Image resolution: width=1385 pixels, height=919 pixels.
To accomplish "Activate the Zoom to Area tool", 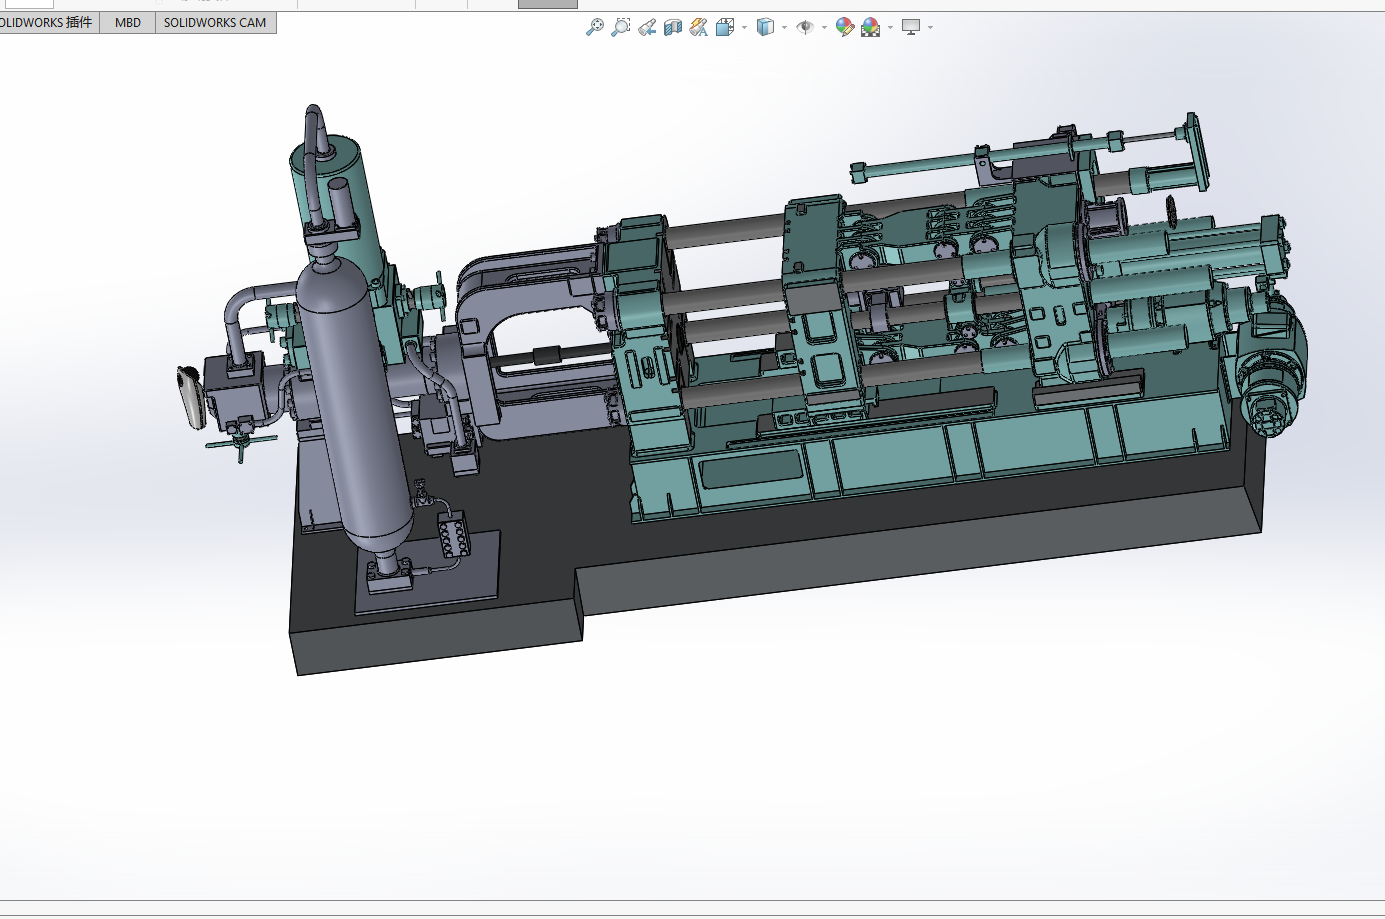I will pyautogui.click(x=621, y=27).
